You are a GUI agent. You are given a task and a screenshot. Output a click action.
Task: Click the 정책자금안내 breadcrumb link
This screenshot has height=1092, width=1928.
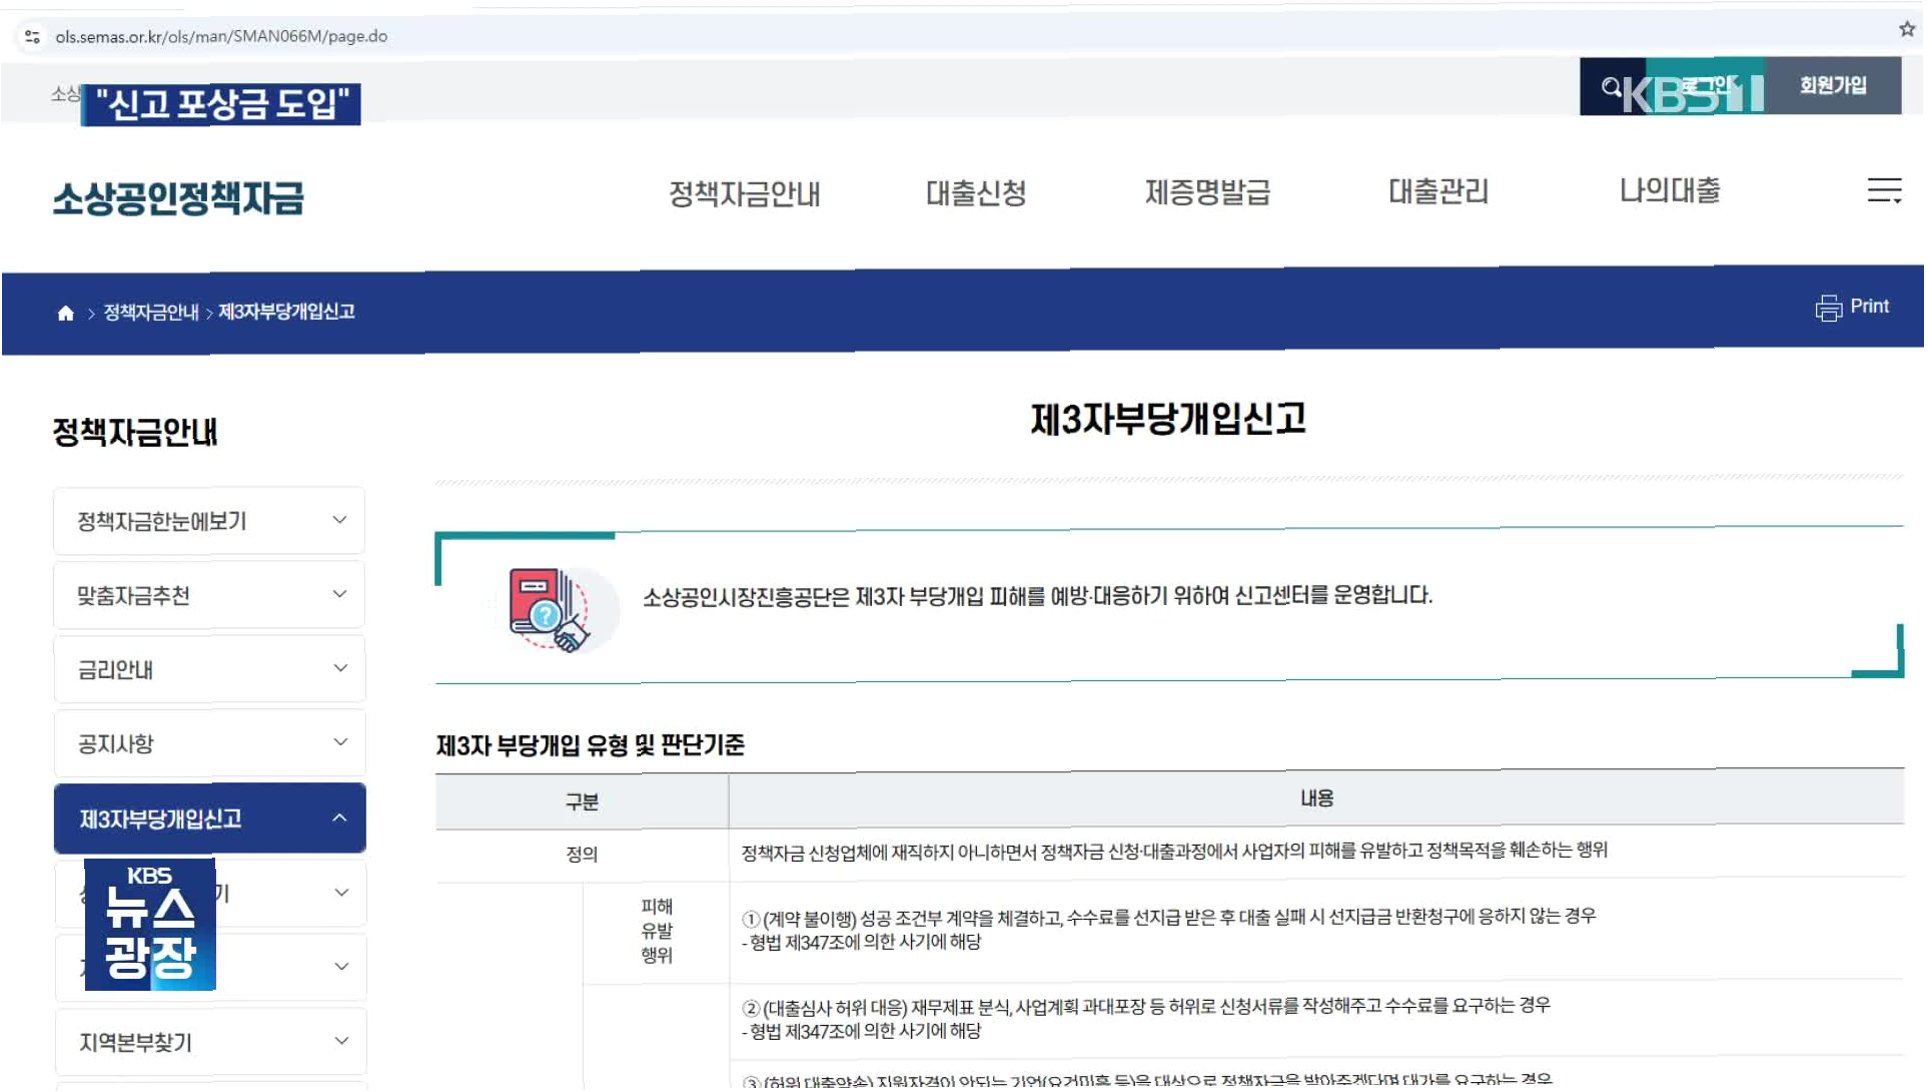[x=151, y=313]
